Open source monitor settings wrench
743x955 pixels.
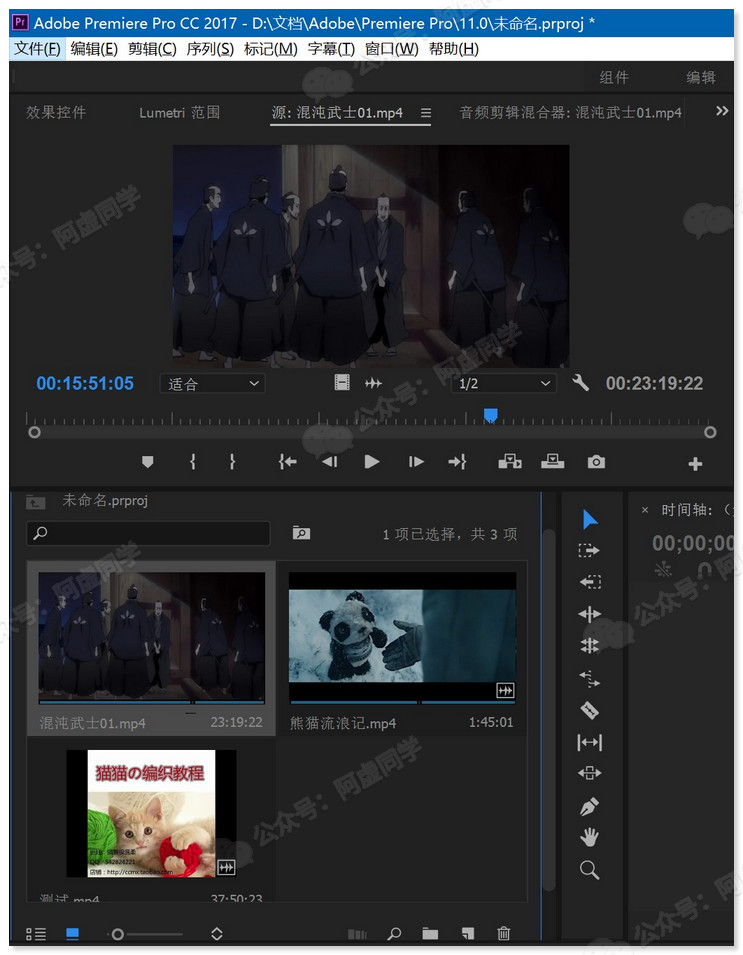tap(580, 383)
